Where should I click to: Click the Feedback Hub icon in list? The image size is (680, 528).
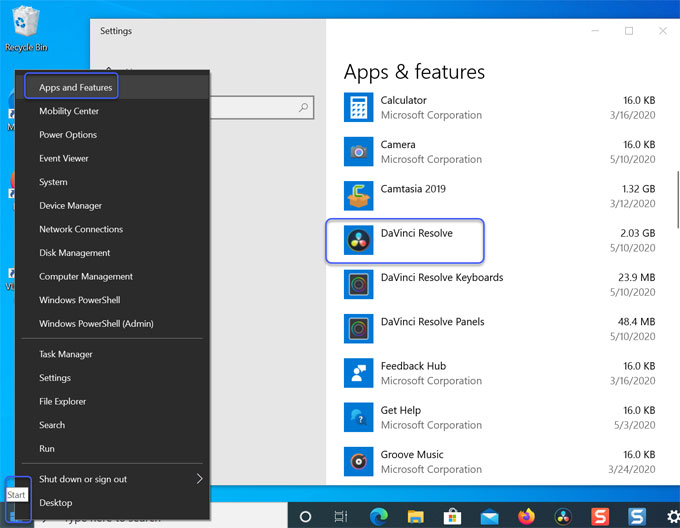coord(358,374)
